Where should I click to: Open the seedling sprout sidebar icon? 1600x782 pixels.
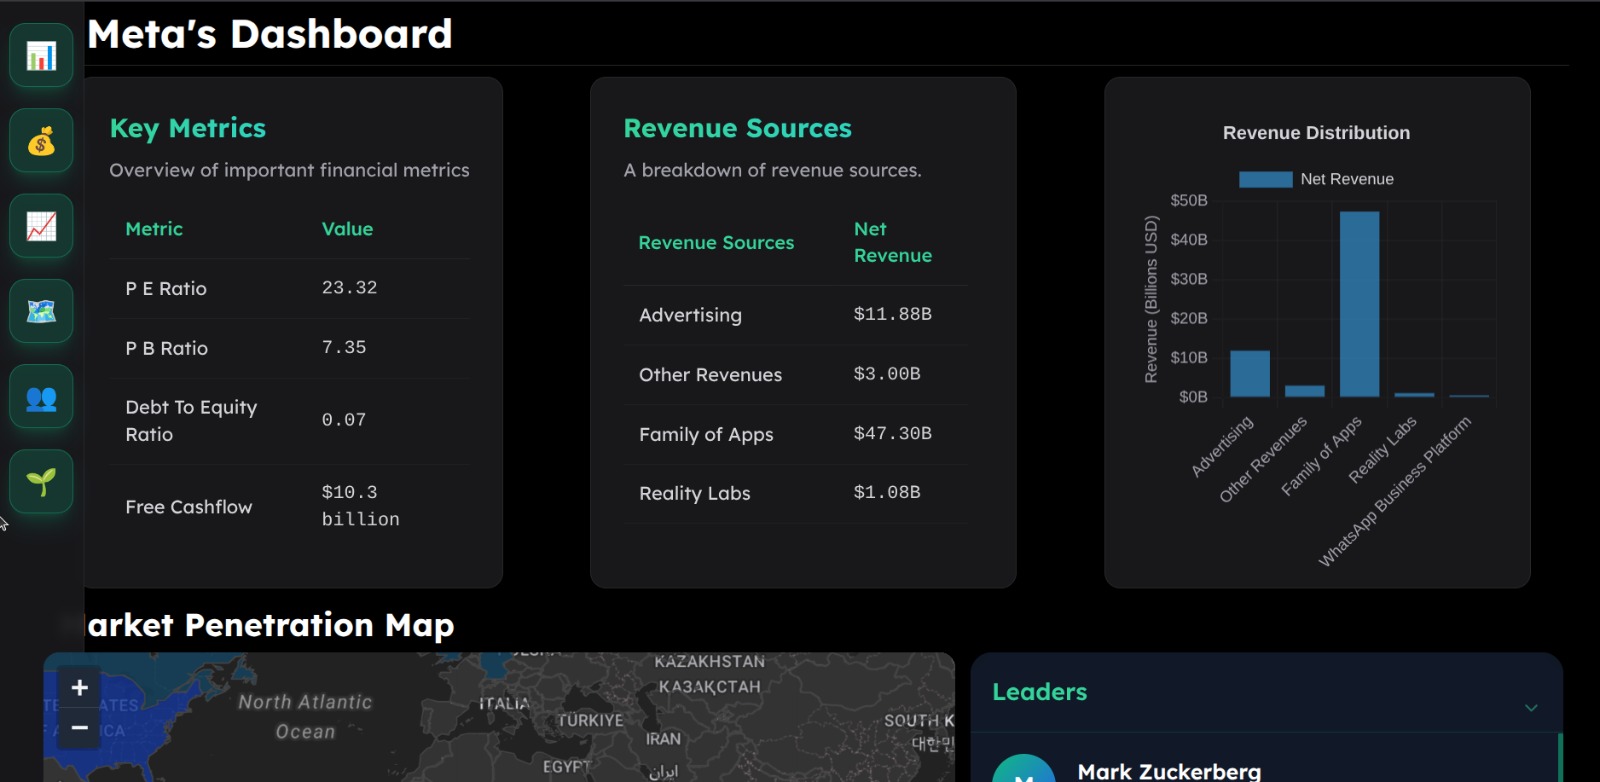[41, 482]
